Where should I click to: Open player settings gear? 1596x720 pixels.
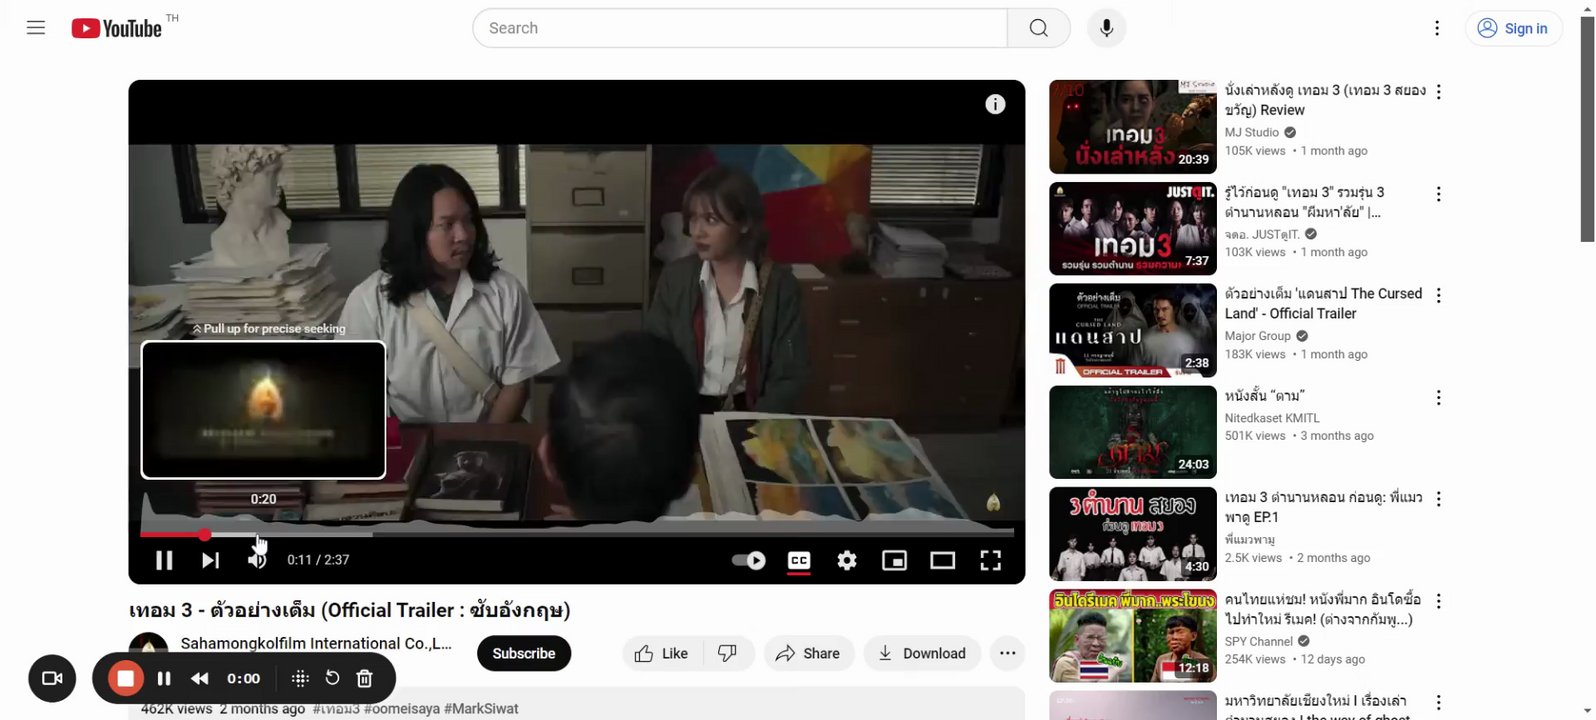tap(847, 560)
